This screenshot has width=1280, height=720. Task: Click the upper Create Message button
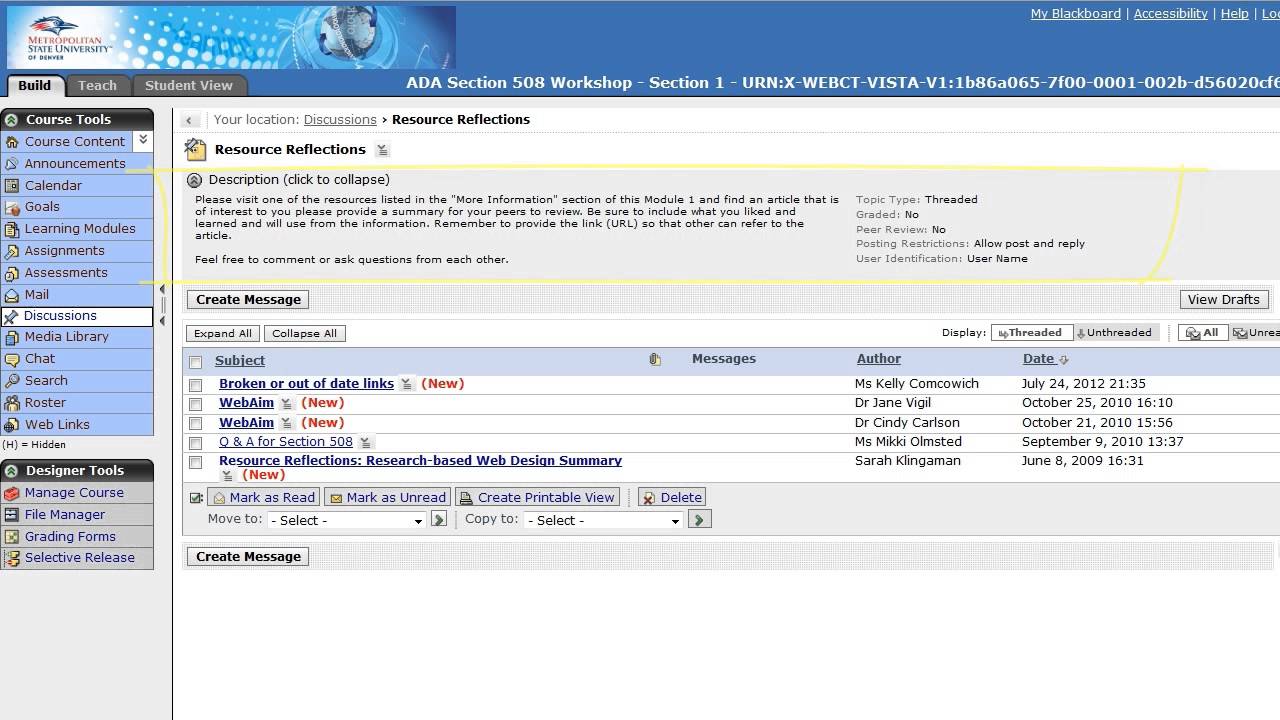coord(248,299)
